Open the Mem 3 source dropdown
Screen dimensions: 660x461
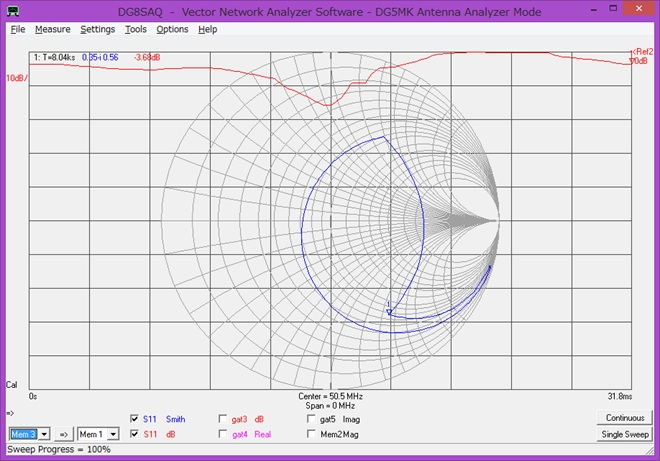(42, 434)
